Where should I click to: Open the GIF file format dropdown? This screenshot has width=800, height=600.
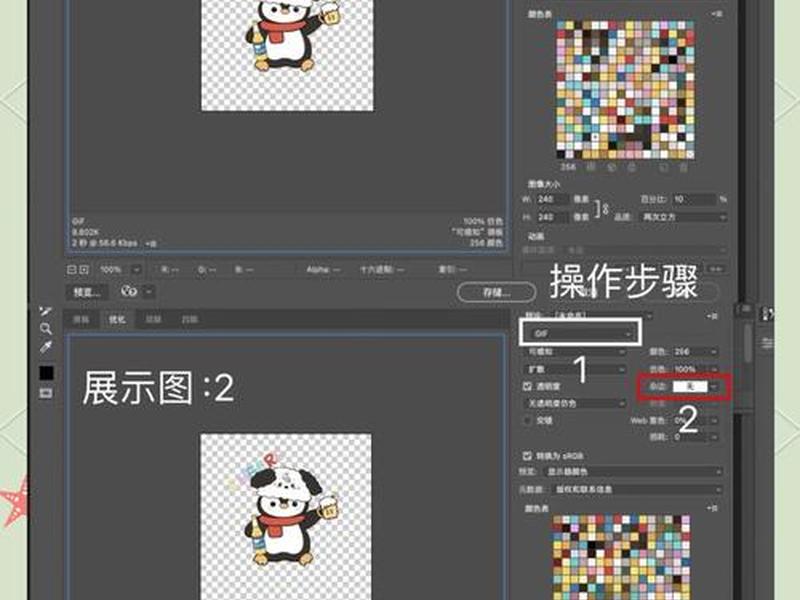click(x=581, y=333)
